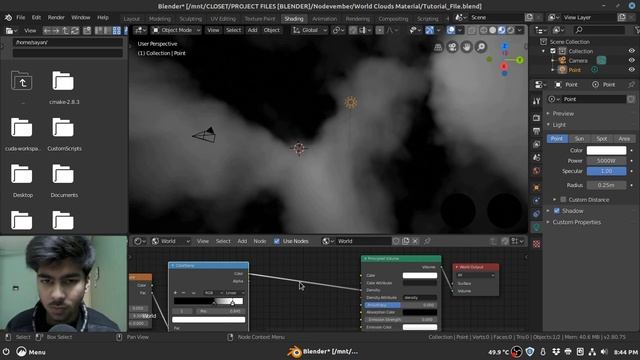Open viewport shading options dropdown arrow
The image size is (640, 360).
pos(520,30)
